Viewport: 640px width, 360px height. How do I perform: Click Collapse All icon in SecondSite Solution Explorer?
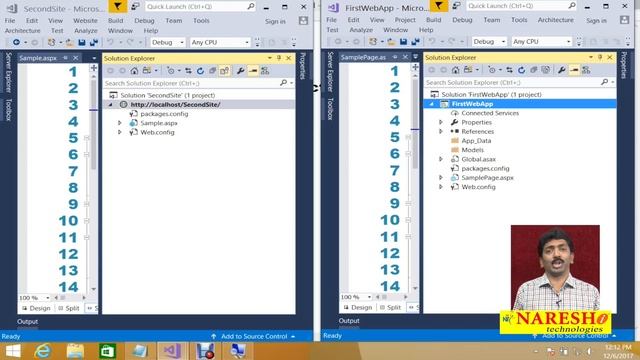coord(212,71)
